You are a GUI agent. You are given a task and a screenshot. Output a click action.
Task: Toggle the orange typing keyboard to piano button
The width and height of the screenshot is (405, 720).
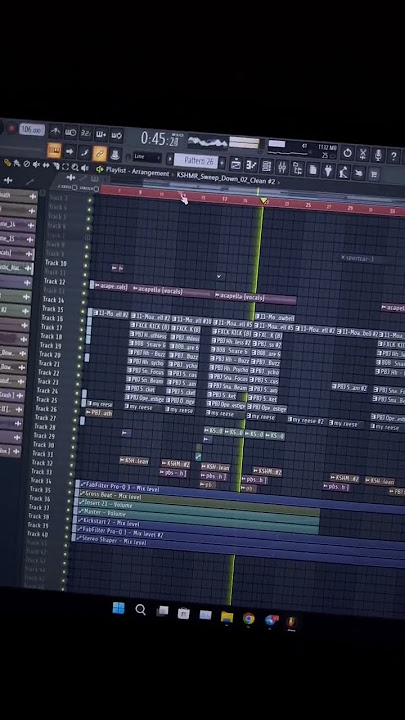(54, 150)
